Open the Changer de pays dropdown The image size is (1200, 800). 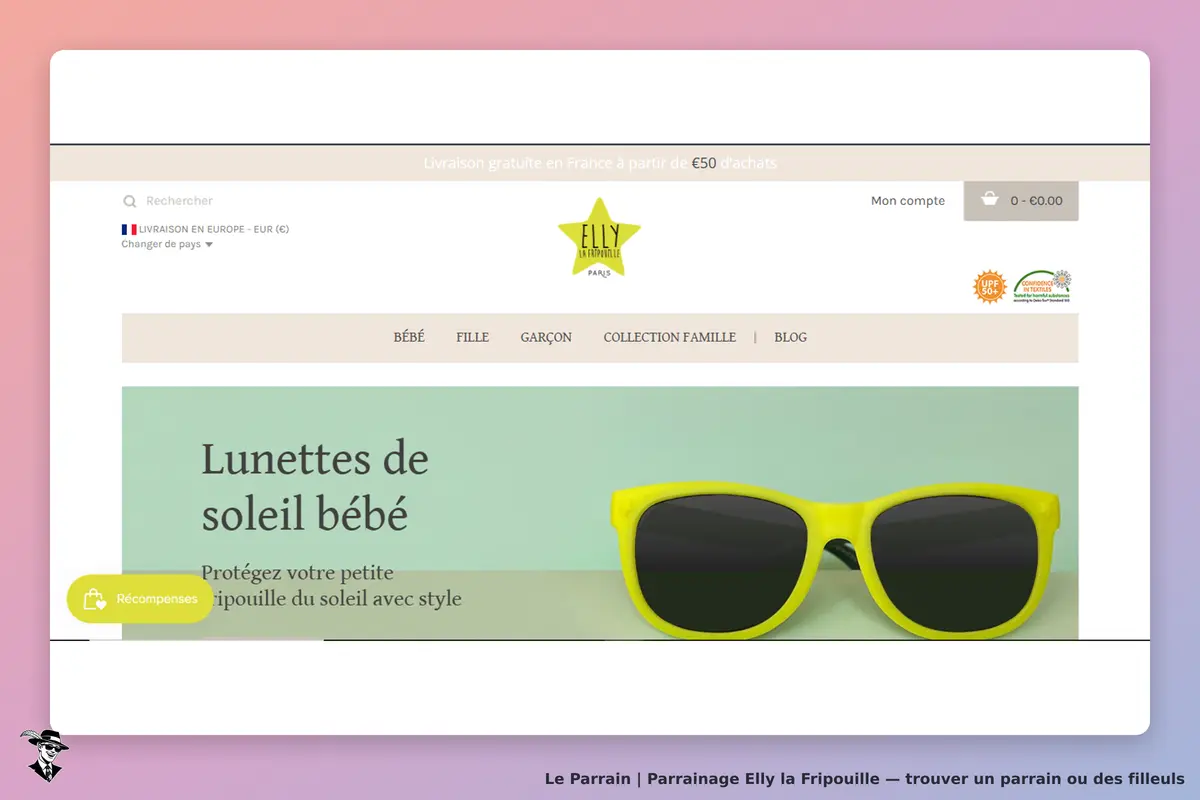[x=167, y=244]
